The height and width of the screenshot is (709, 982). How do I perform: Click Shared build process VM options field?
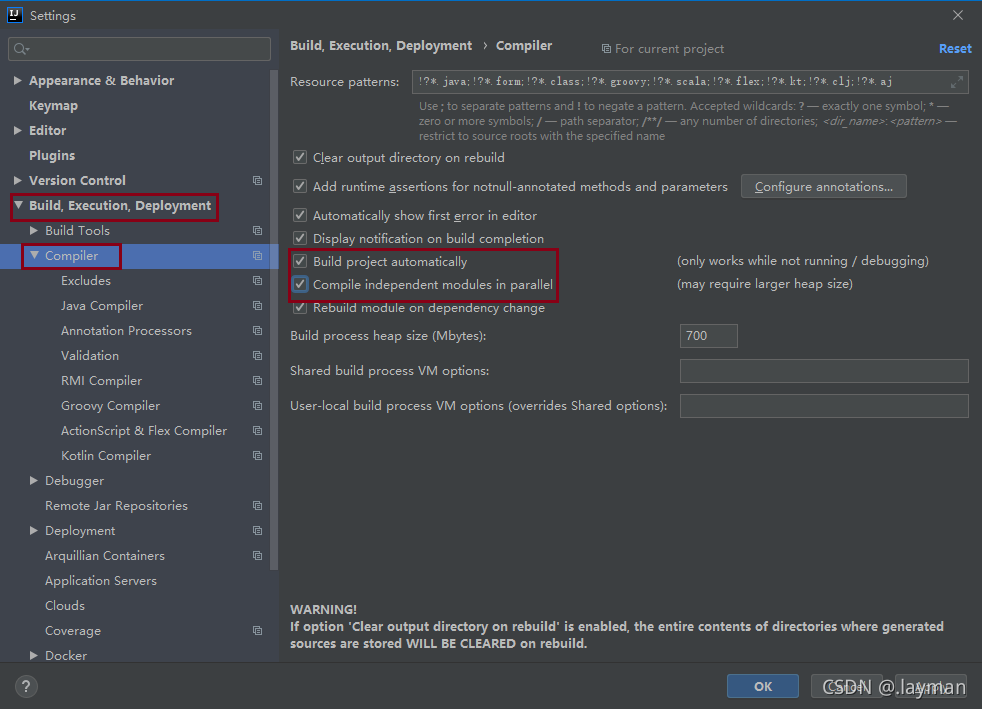[824, 371]
